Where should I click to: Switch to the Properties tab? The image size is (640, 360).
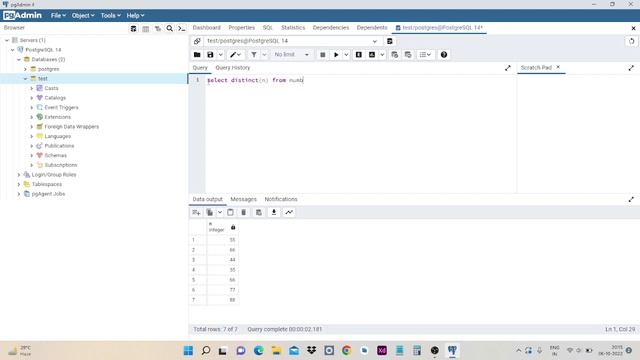click(242, 28)
